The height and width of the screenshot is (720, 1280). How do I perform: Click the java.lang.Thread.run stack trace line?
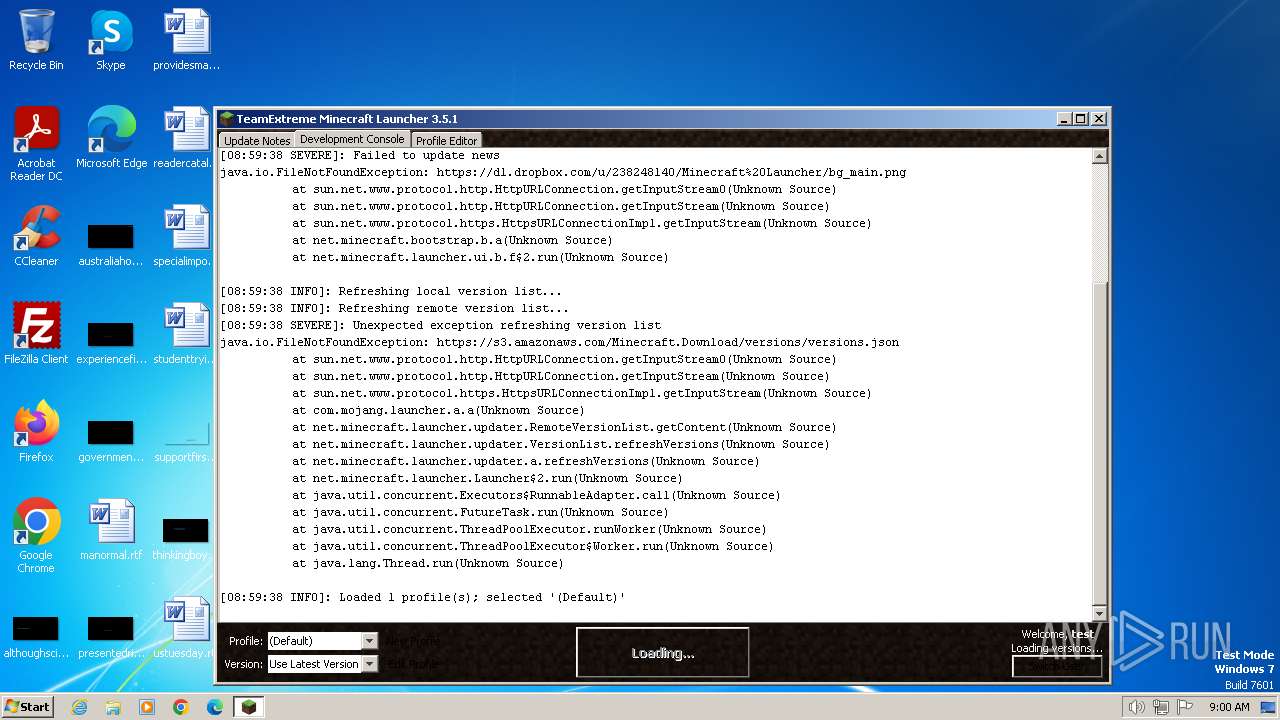coord(428,563)
